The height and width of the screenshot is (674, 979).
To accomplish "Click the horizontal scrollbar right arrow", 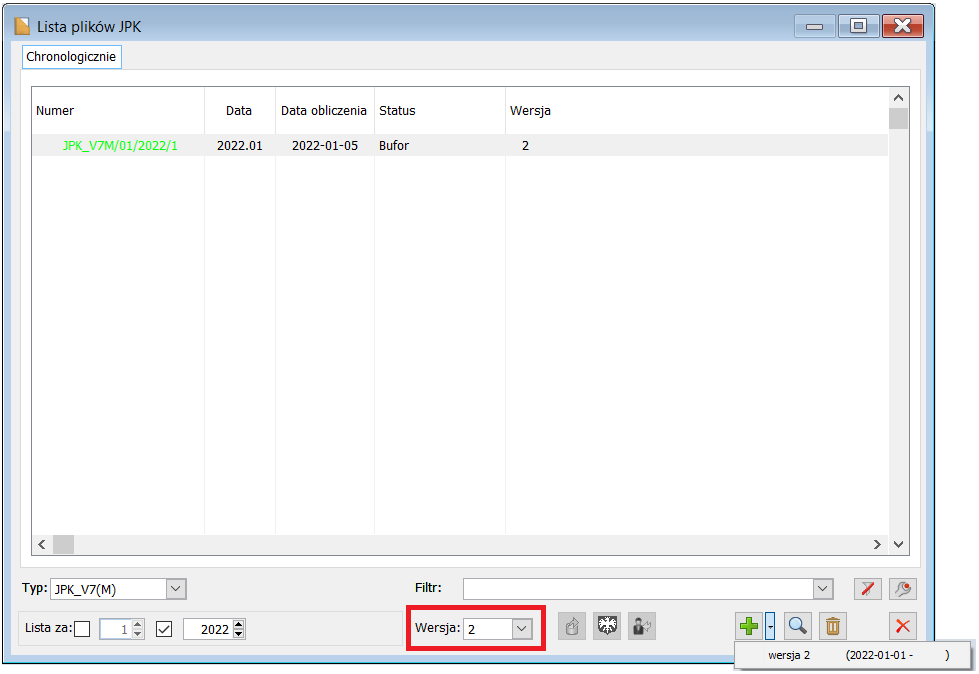I will (877, 544).
